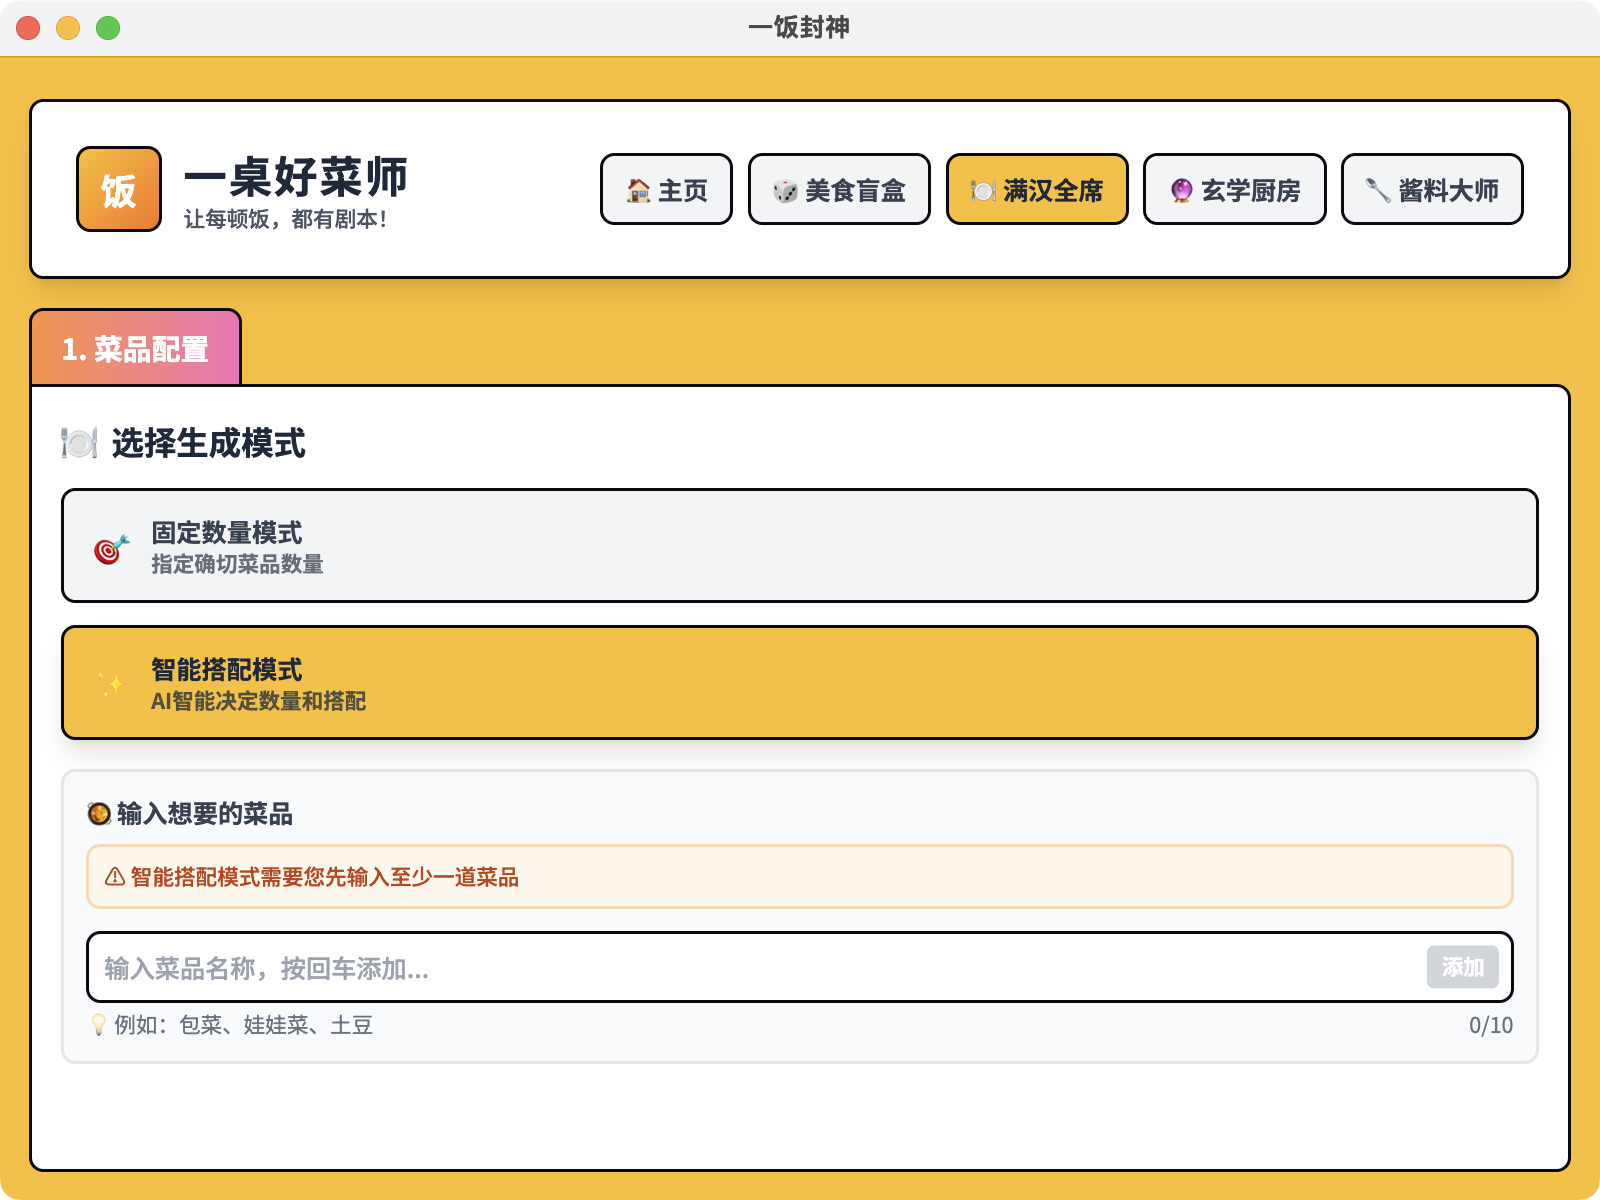1600x1200 pixels.
Task: Switch to the 1. 菜品配置 tab
Action: [136, 348]
